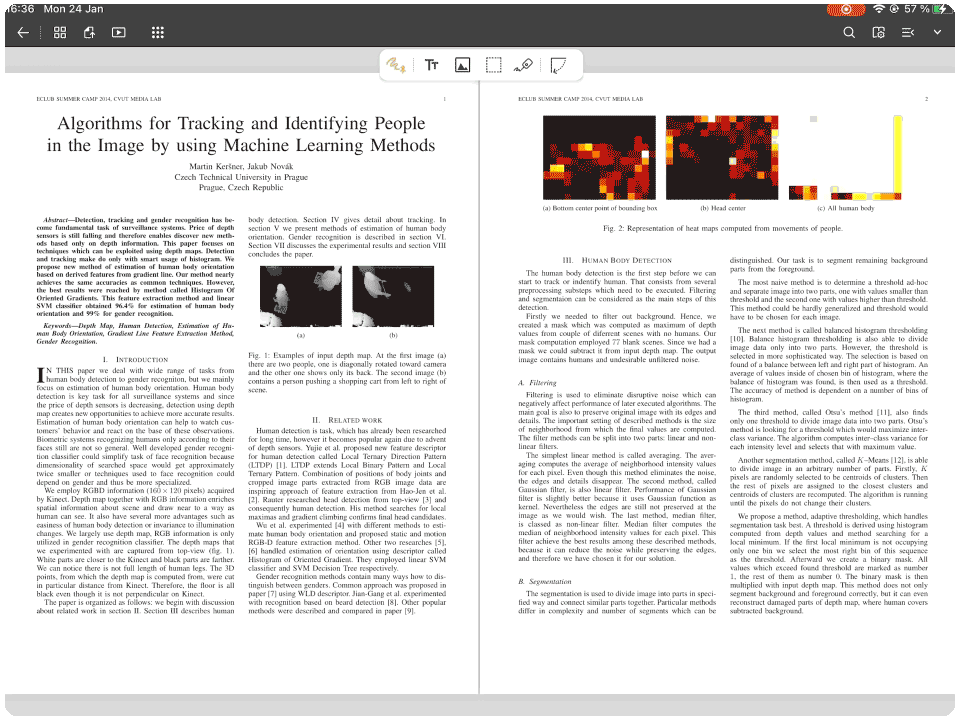Screen dimensions: 960x720
Task: Click the '(c) All human body' label
Action: pos(846,208)
